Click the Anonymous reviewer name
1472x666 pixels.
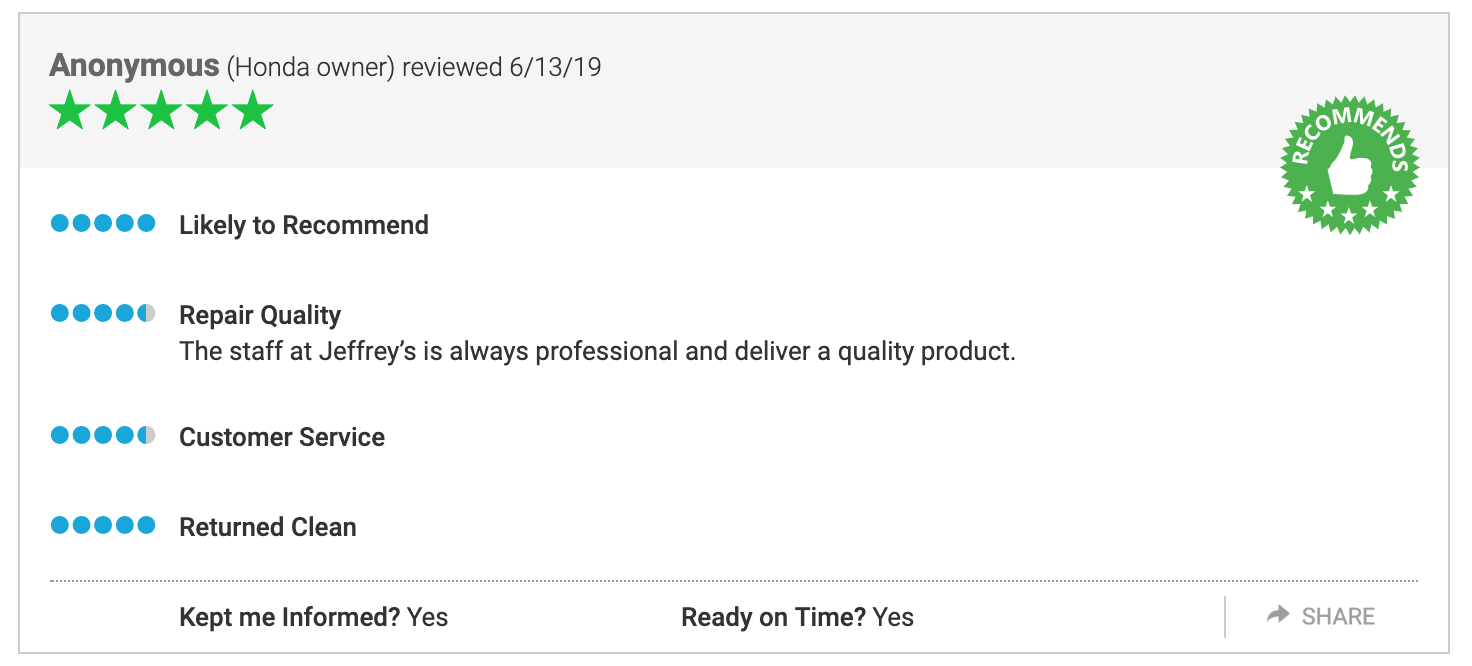pyautogui.click(x=134, y=66)
